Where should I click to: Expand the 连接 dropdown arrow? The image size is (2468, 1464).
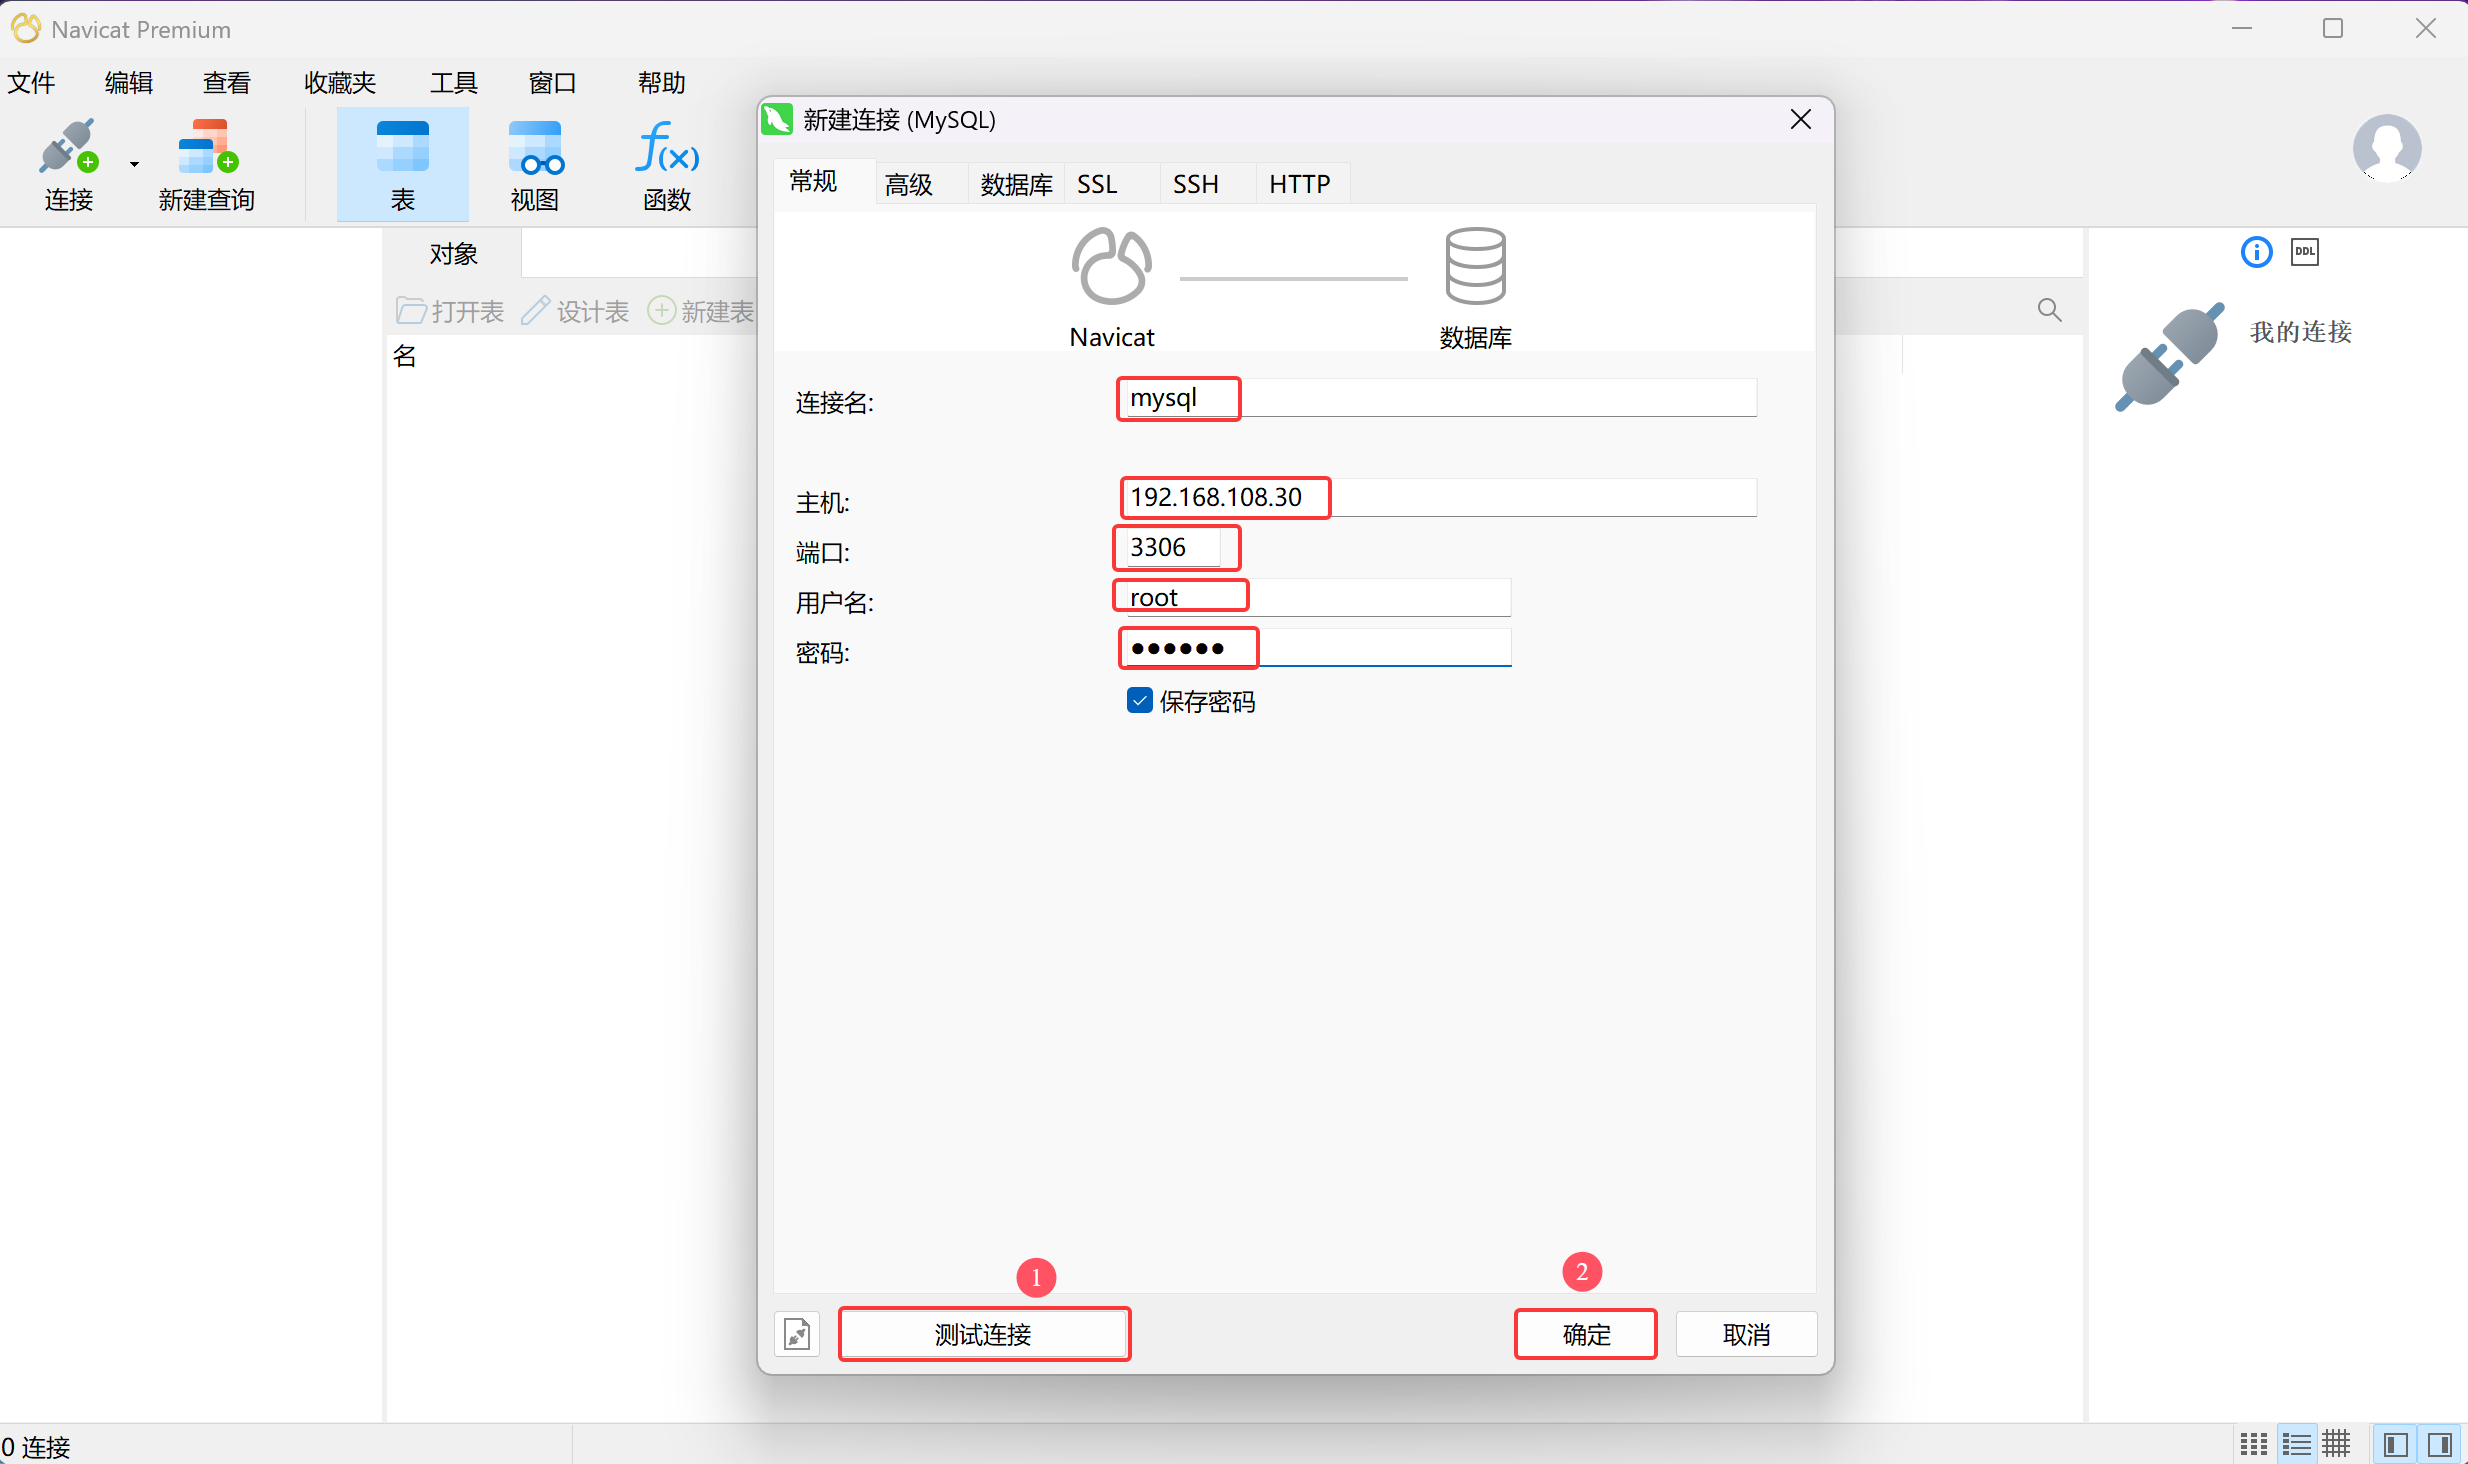point(134,163)
